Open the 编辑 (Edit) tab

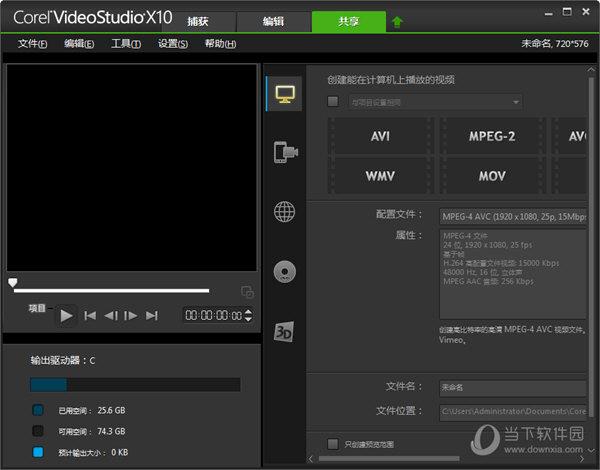(x=273, y=21)
